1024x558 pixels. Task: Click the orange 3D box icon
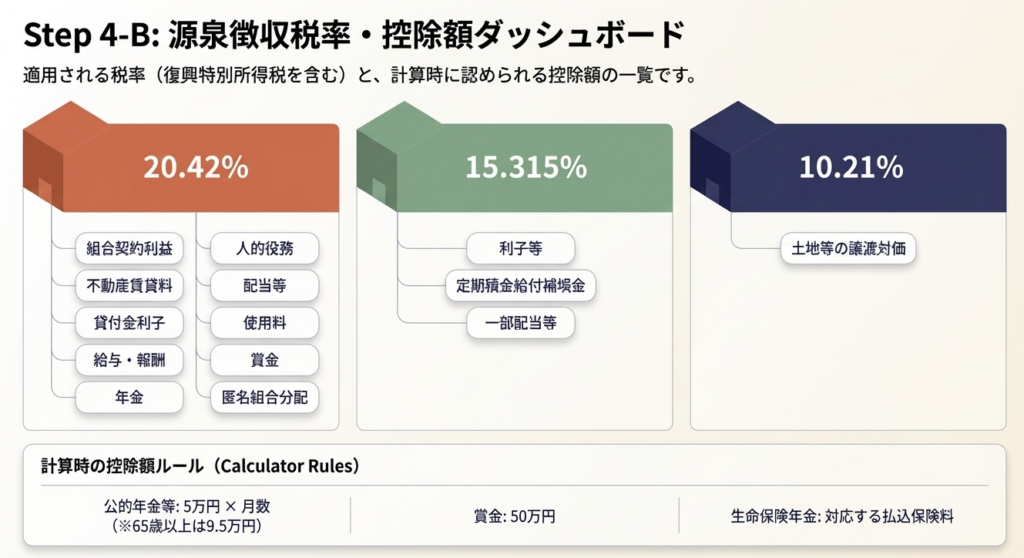point(47,160)
